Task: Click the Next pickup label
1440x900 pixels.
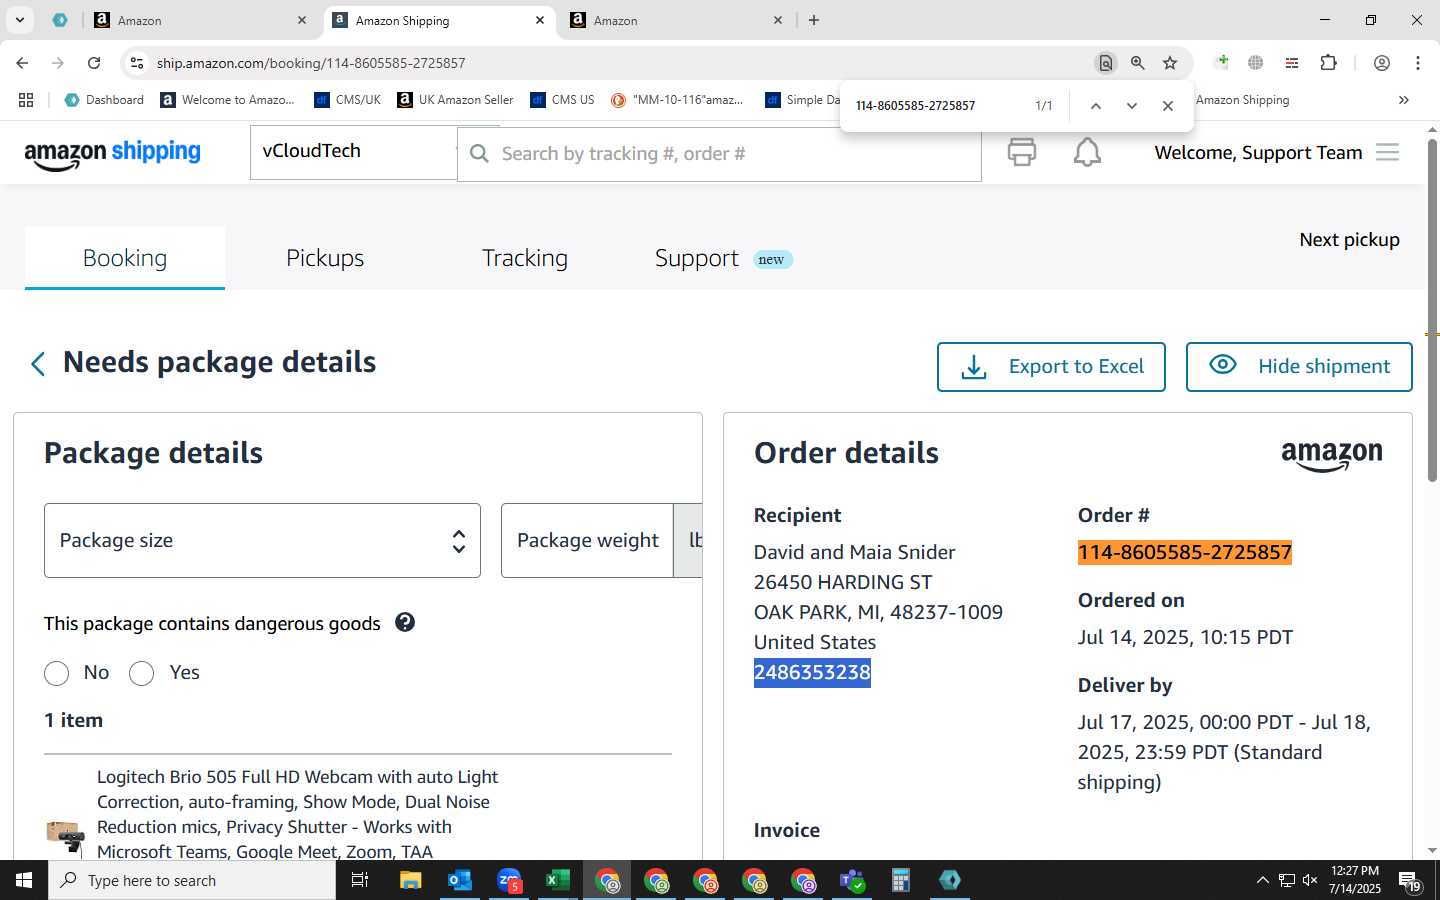Action: pos(1349,239)
